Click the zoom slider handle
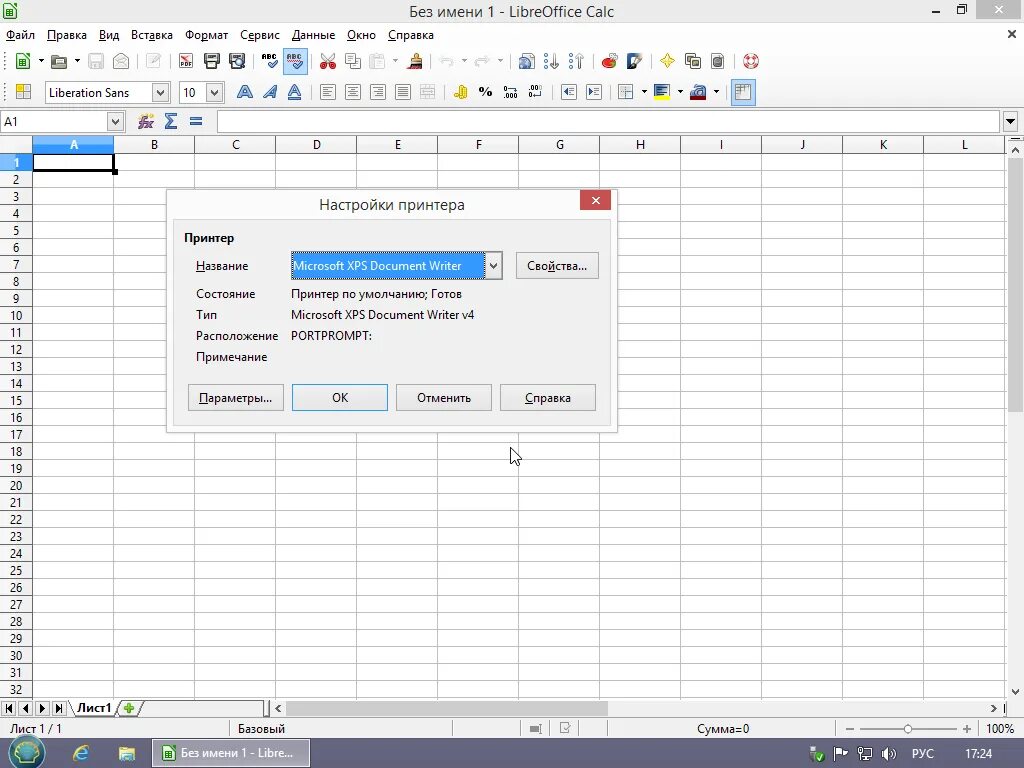Screen dimensions: 1024x768 tap(907, 728)
